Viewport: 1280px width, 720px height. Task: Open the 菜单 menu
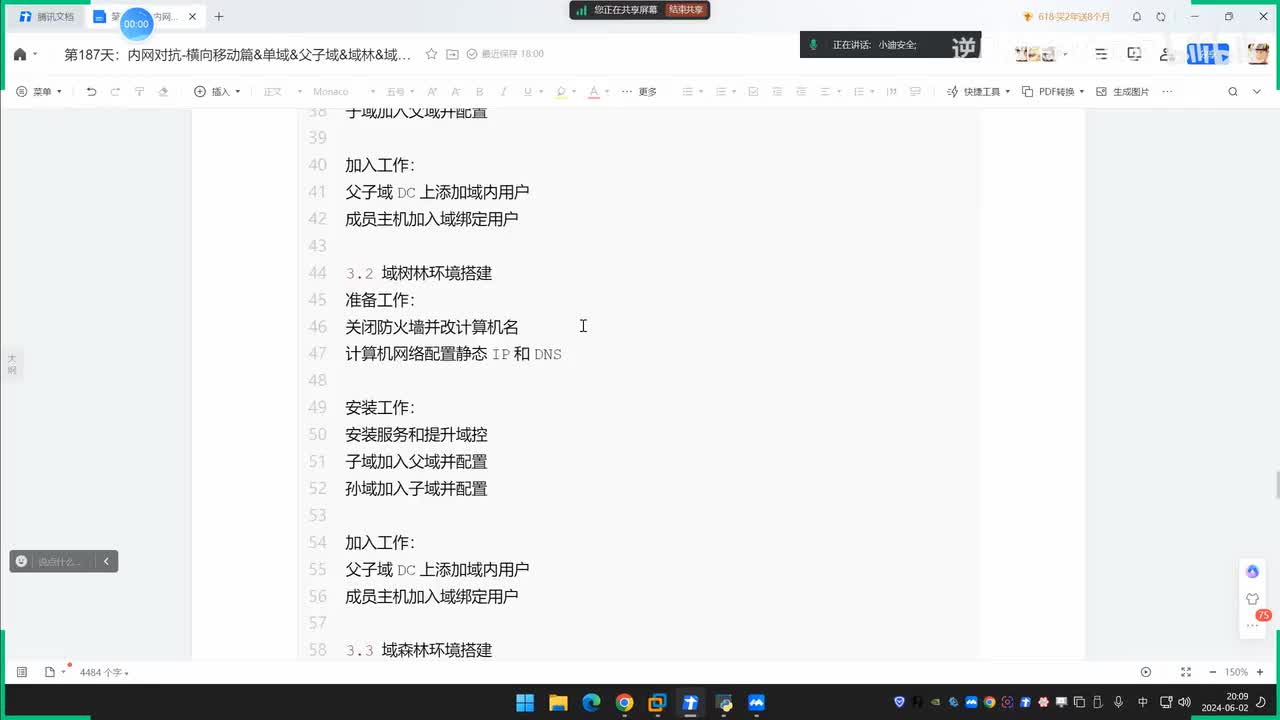(x=40, y=91)
